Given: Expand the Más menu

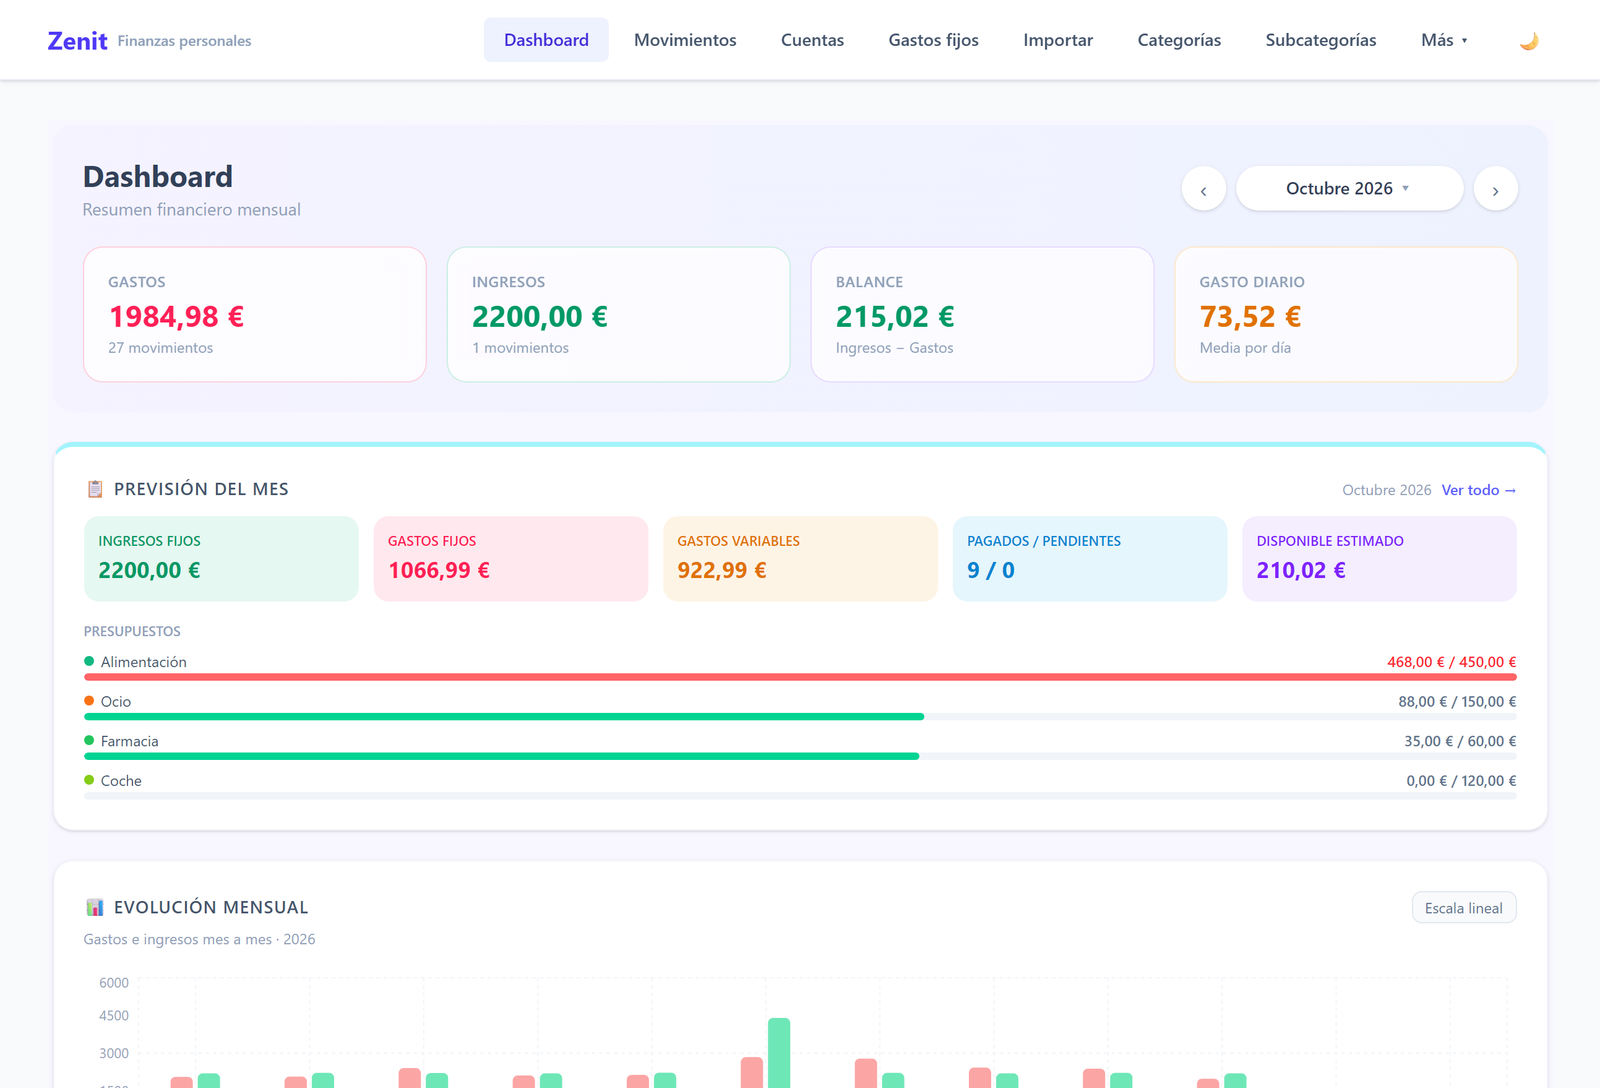Looking at the screenshot, I should pyautogui.click(x=1444, y=40).
